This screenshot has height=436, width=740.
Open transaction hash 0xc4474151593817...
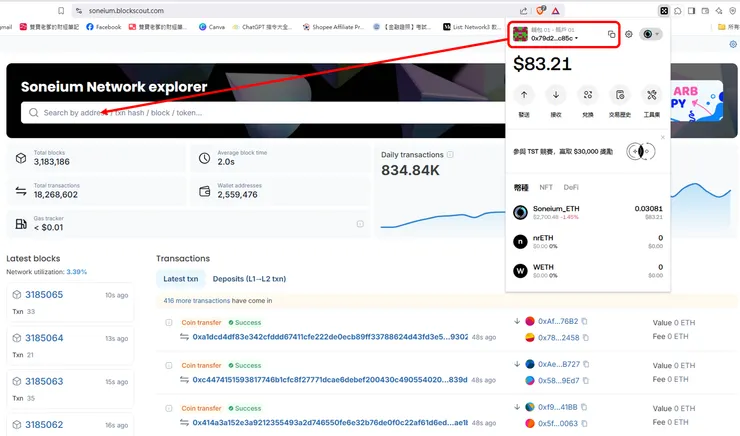click(330, 380)
